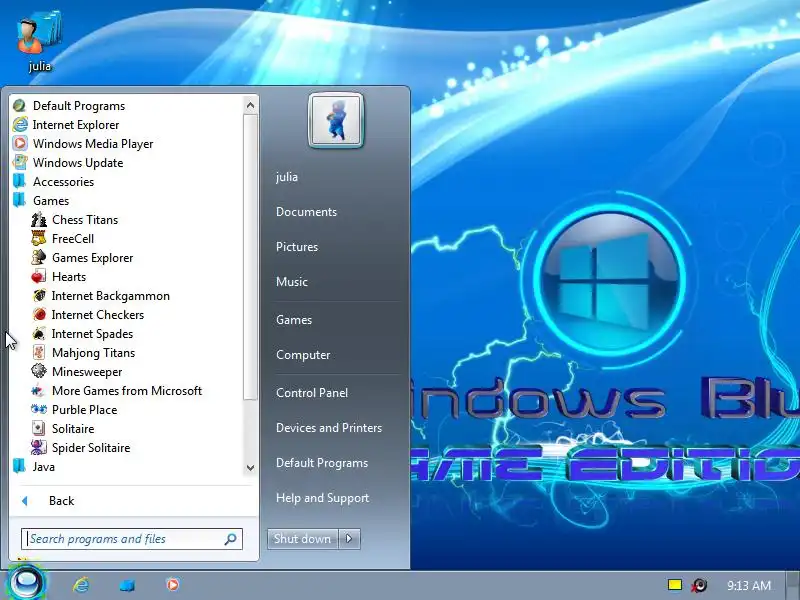
Task: Open Default Programs in right pane
Action: [322, 463]
